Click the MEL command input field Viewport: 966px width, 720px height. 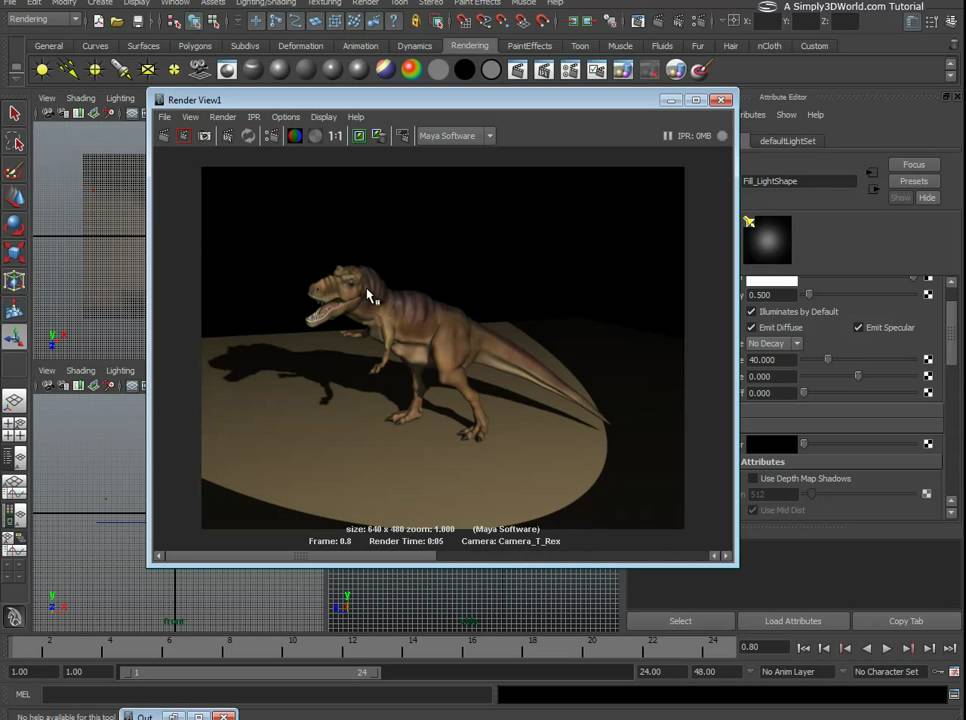tap(267, 695)
